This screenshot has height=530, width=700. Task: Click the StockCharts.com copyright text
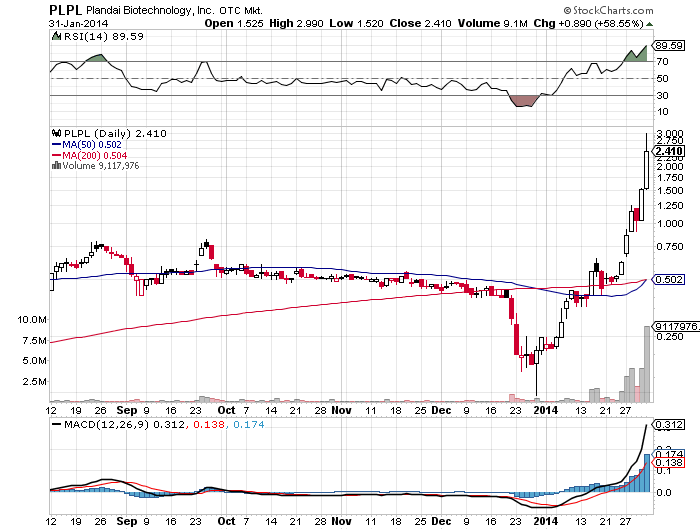pyautogui.click(x=608, y=10)
